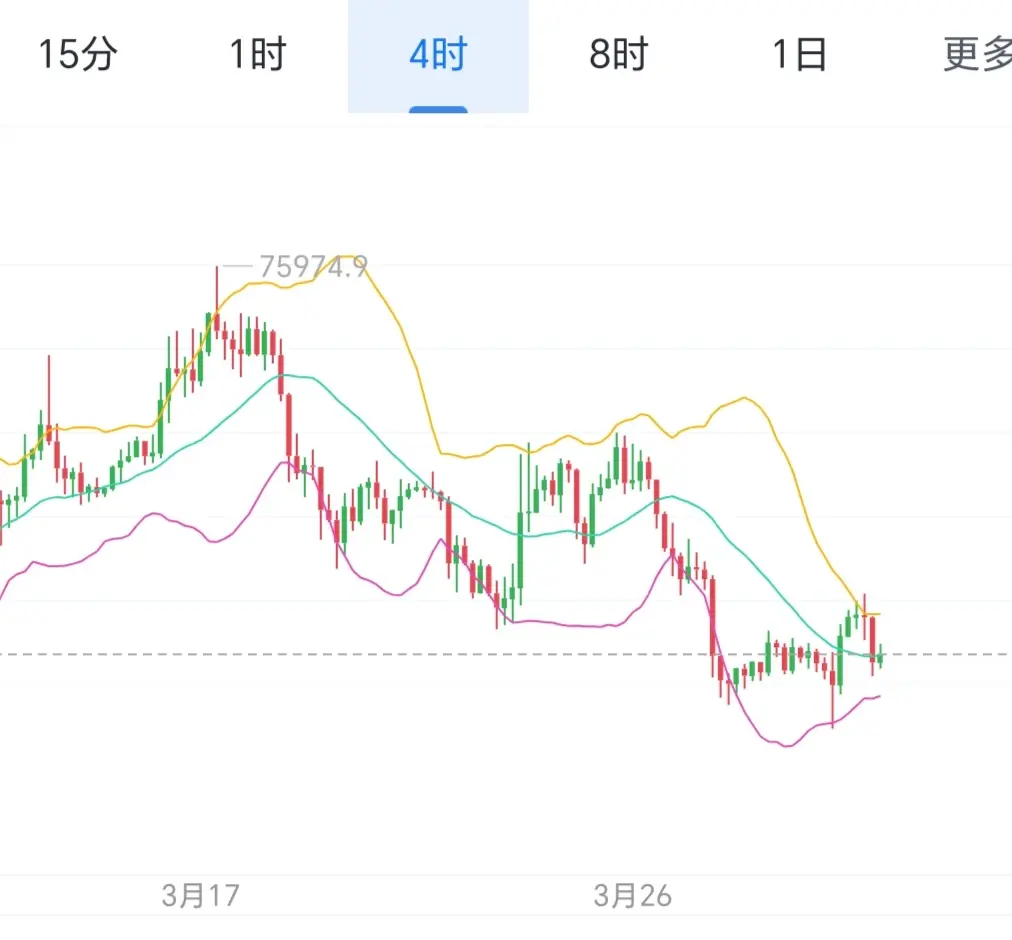The height and width of the screenshot is (940, 1012).
Task: Switch chart to the 8时 interval
Action: [618, 55]
